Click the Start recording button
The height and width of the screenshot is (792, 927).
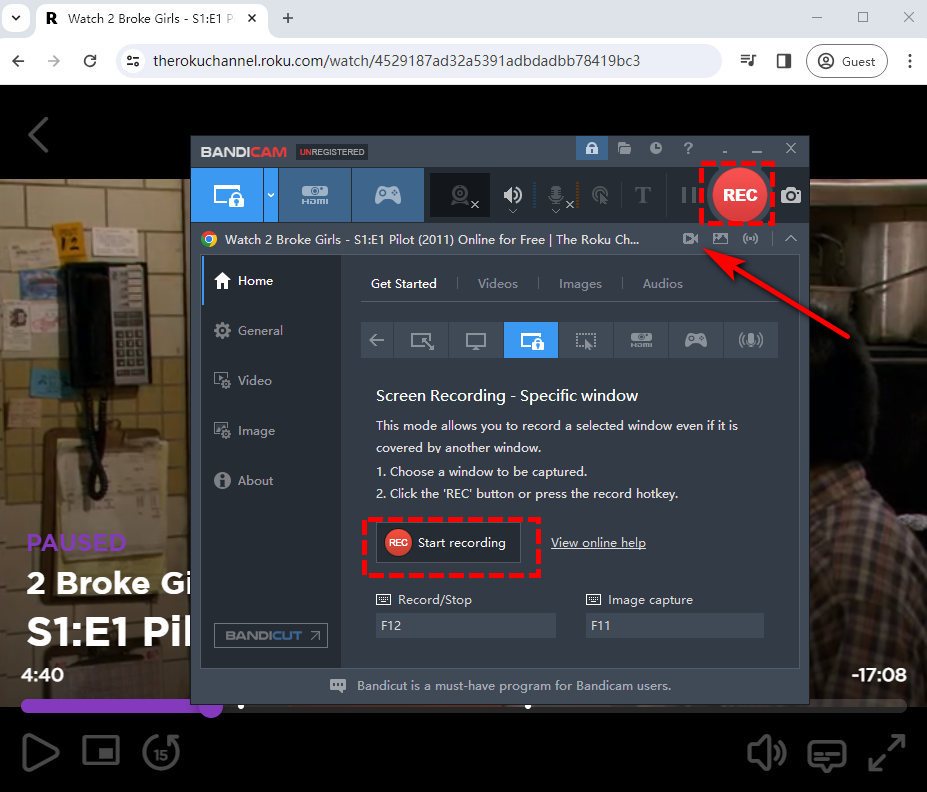point(448,543)
